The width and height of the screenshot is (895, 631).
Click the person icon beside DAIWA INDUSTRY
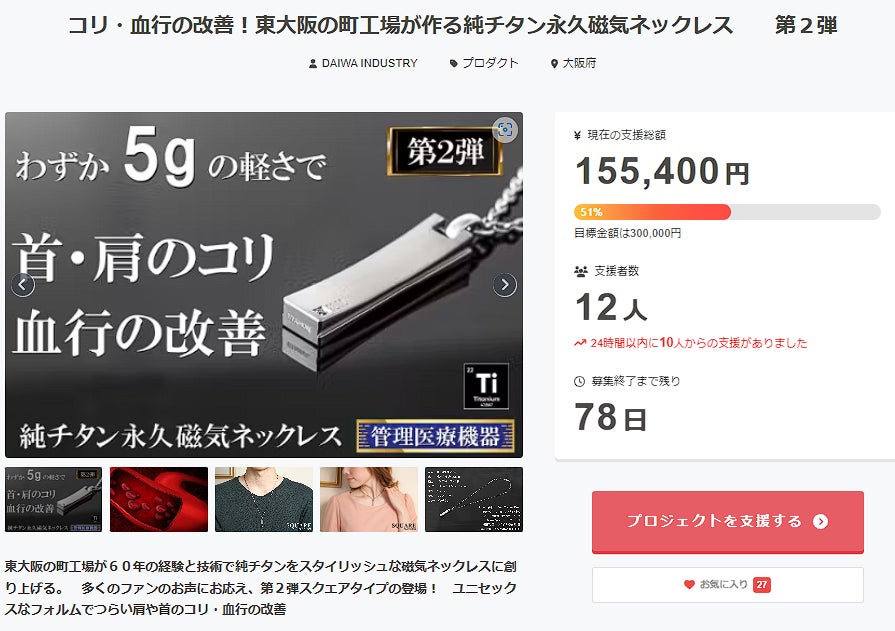(x=313, y=63)
